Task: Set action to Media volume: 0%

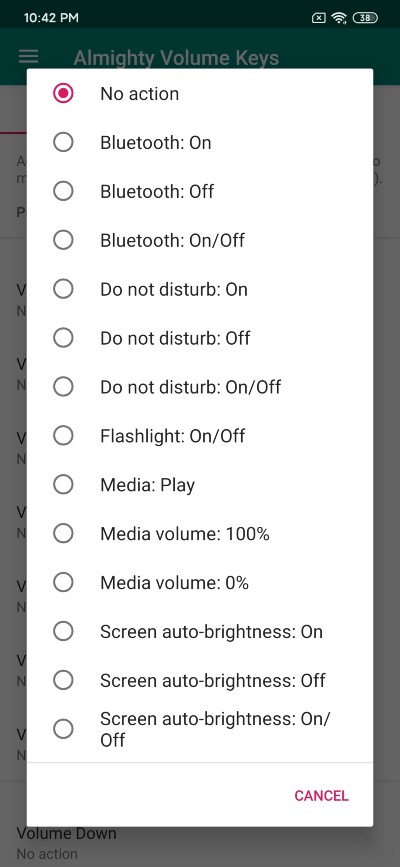Action: tap(200, 582)
